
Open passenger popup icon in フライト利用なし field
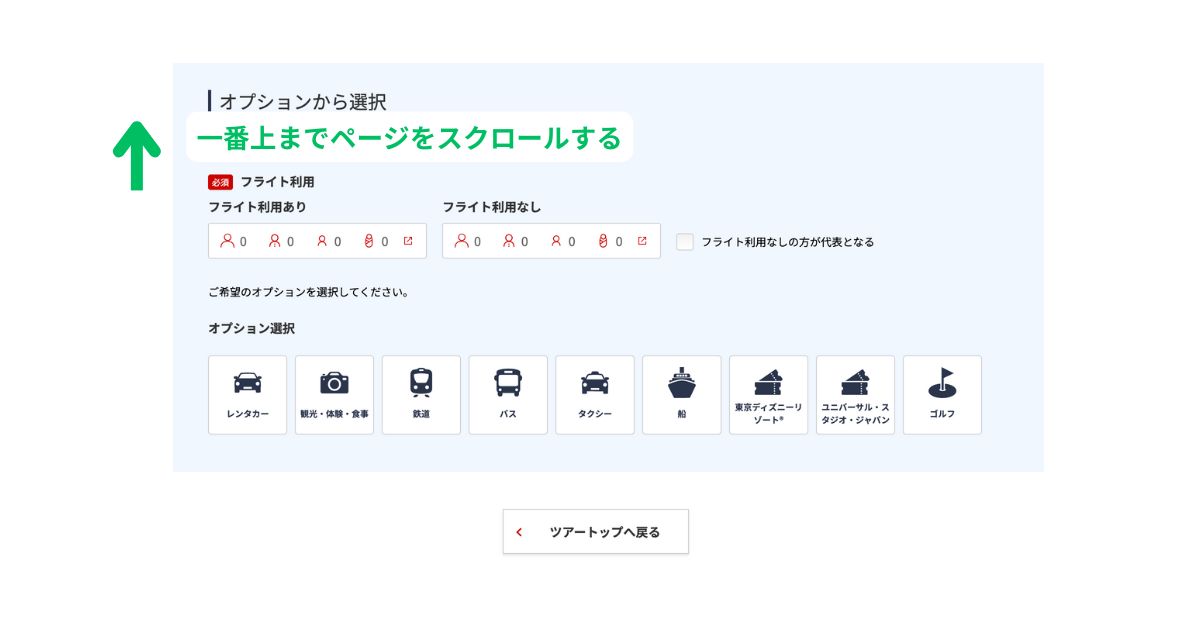click(642, 241)
